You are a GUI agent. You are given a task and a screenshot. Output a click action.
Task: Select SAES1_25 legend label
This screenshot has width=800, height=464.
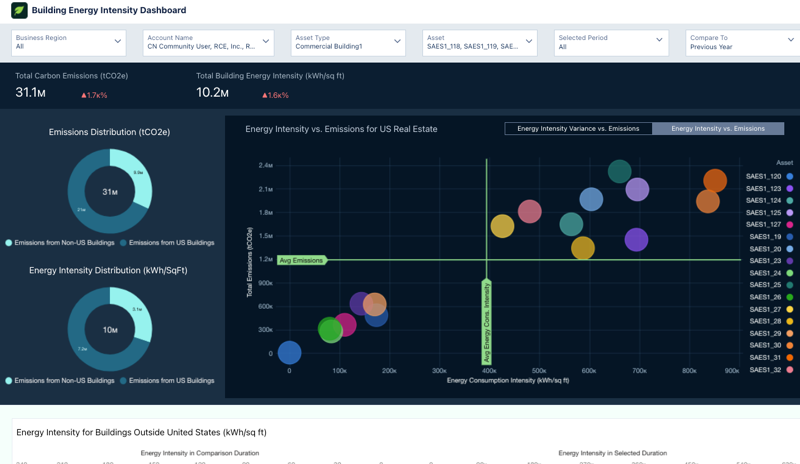tap(765, 285)
